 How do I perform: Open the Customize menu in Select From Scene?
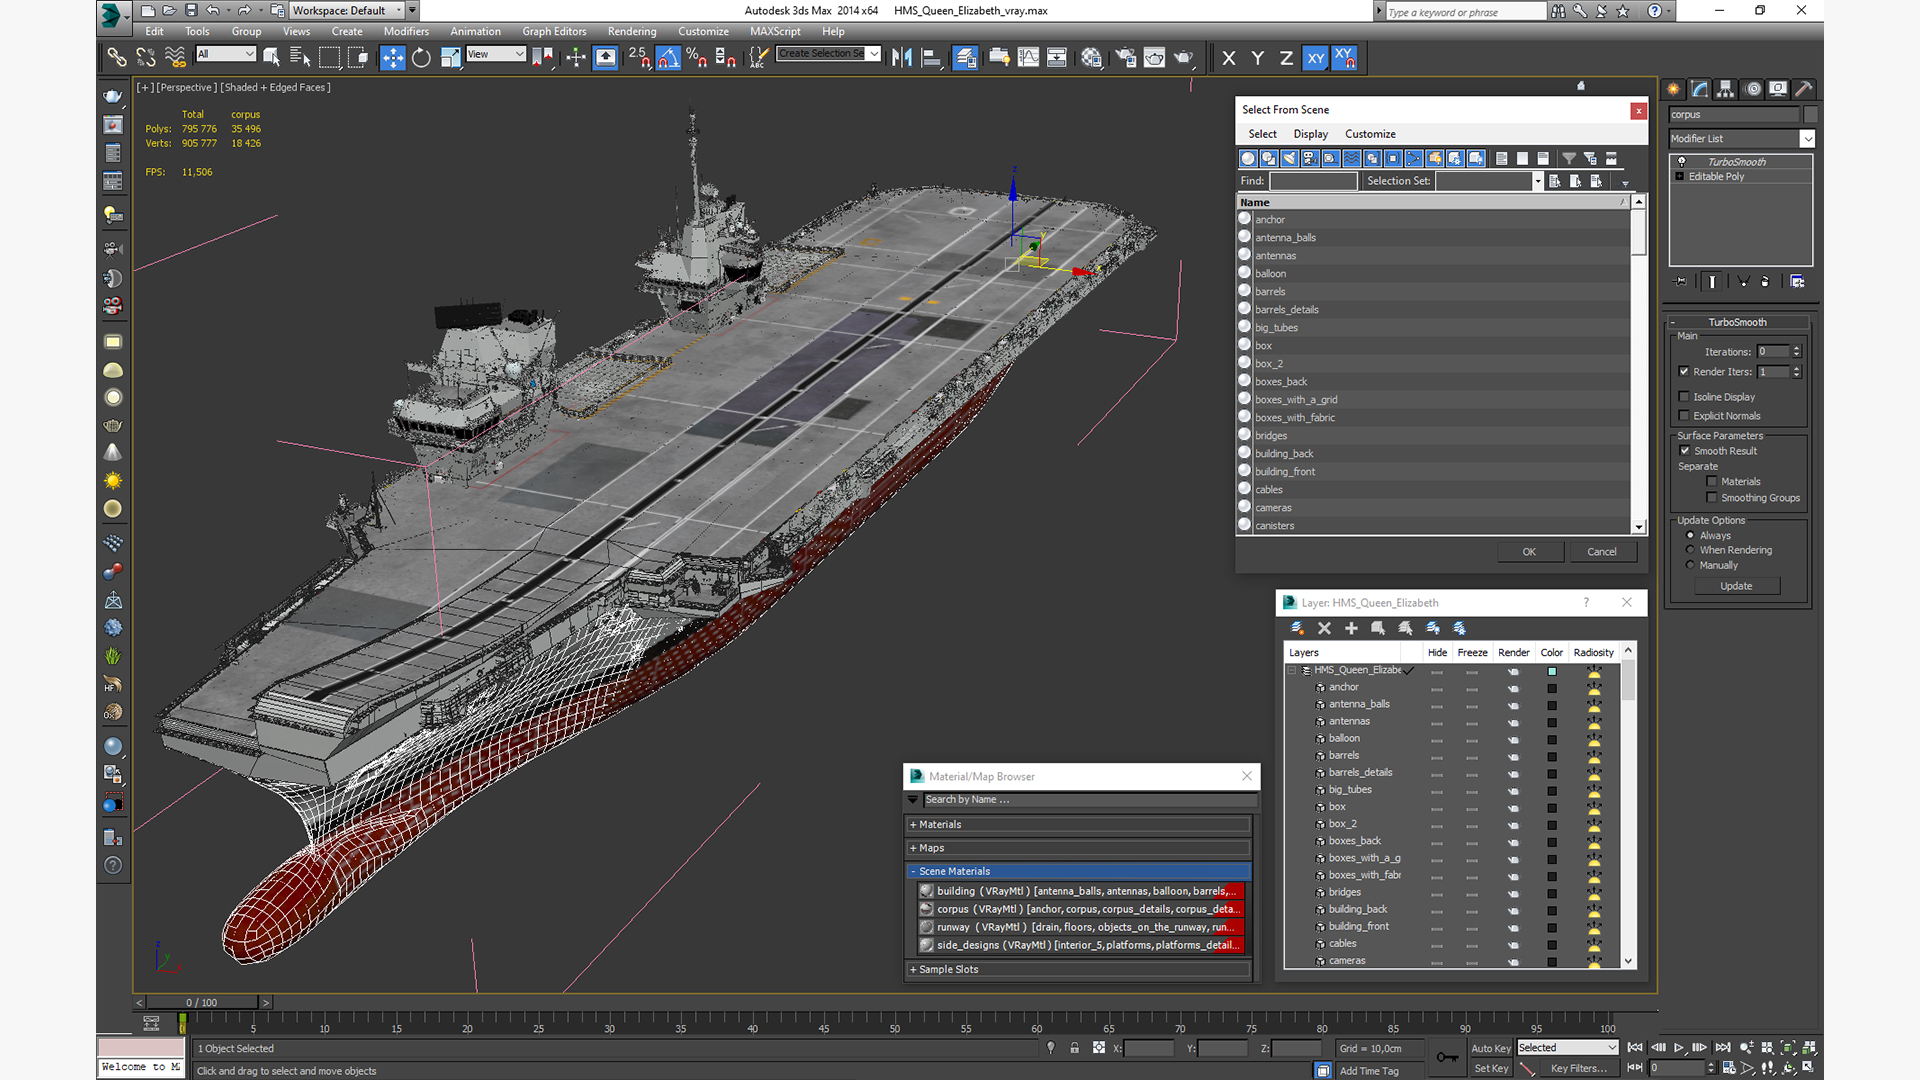[1370, 134]
